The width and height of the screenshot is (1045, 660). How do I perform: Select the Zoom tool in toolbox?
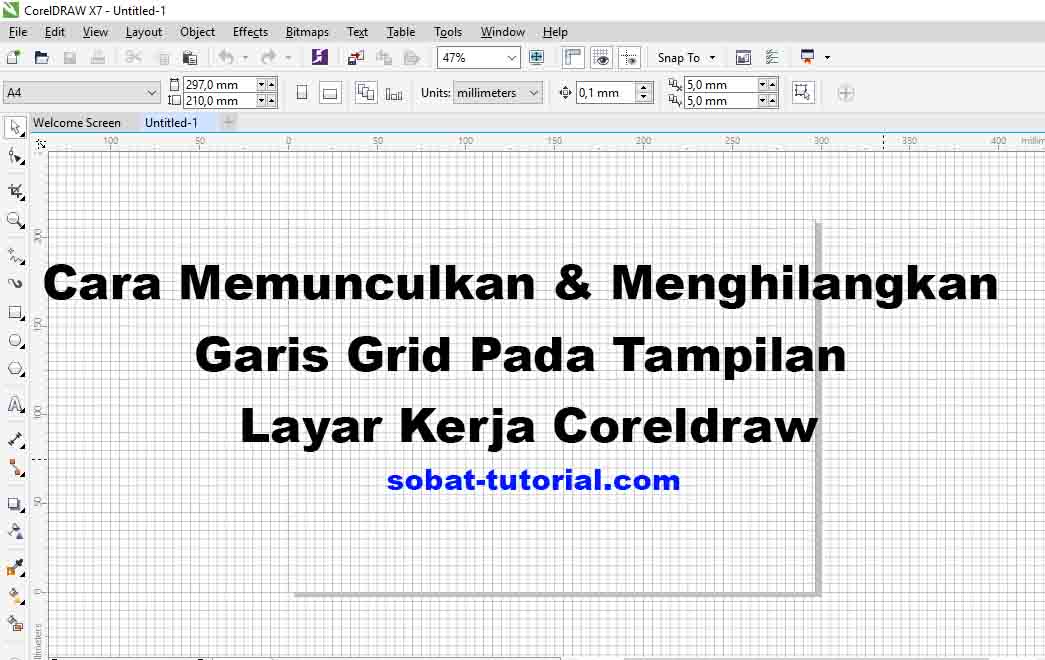tap(15, 220)
